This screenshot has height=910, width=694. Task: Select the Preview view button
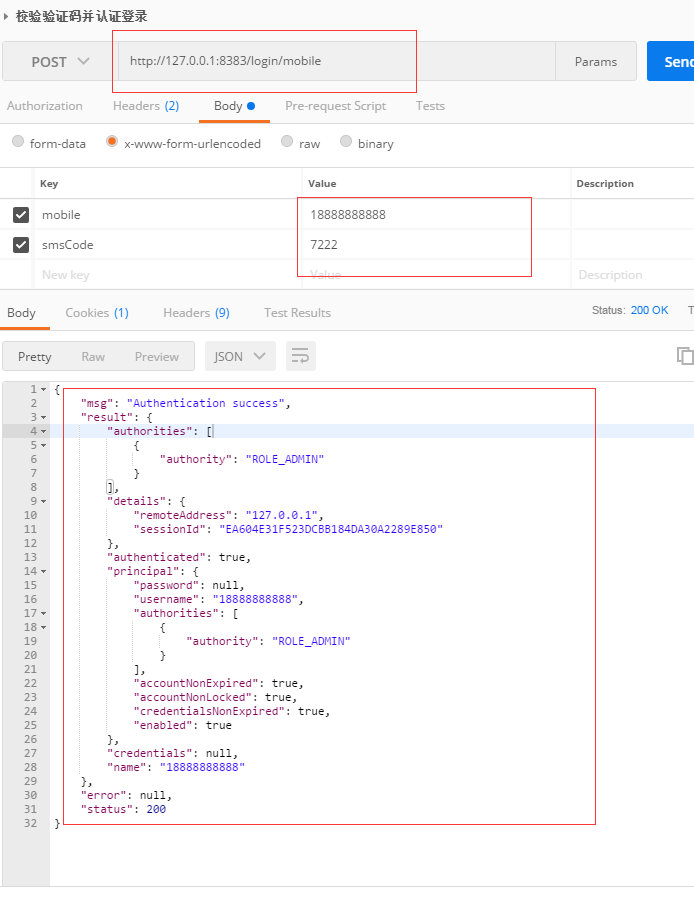pos(157,356)
